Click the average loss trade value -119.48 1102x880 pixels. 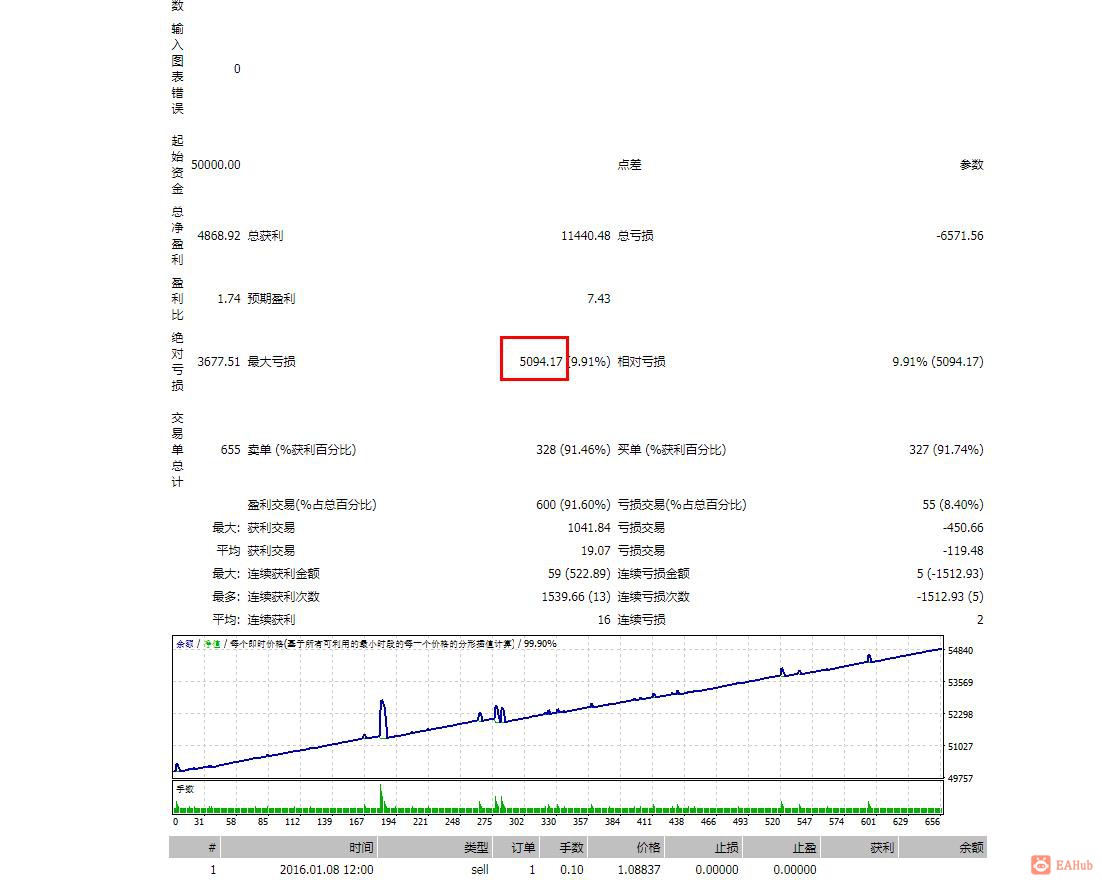click(963, 550)
